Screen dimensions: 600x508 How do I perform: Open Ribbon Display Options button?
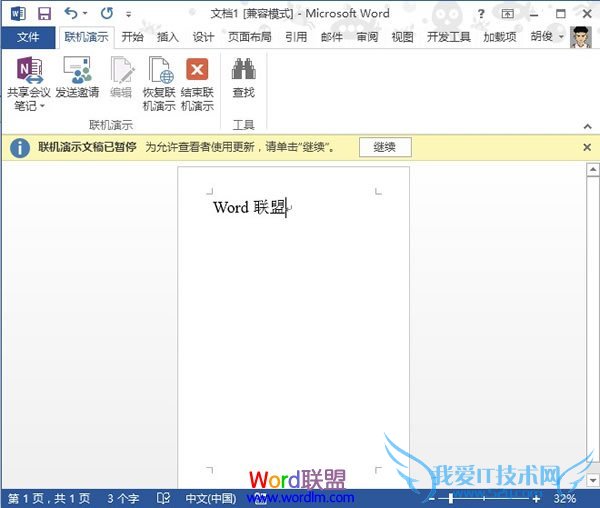pos(507,14)
